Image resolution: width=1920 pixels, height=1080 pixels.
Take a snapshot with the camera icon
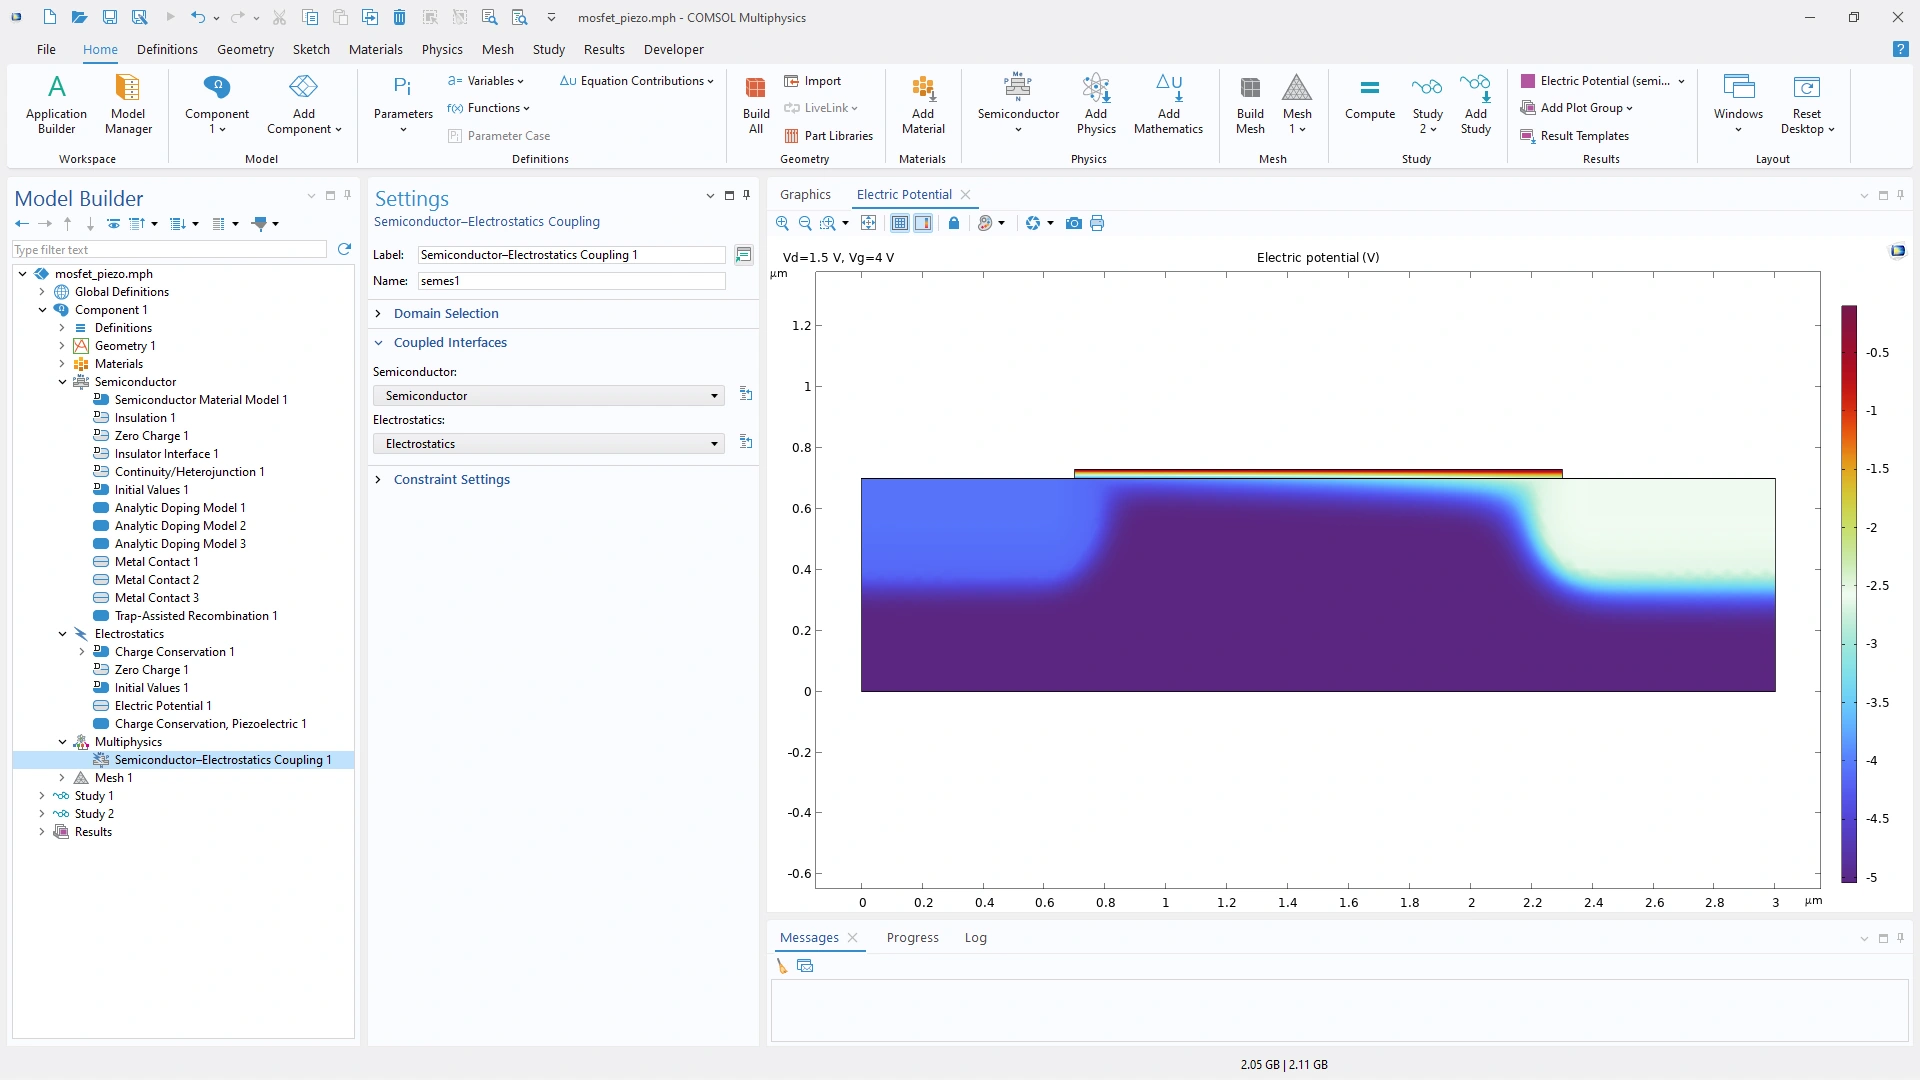click(x=1073, y=223)
